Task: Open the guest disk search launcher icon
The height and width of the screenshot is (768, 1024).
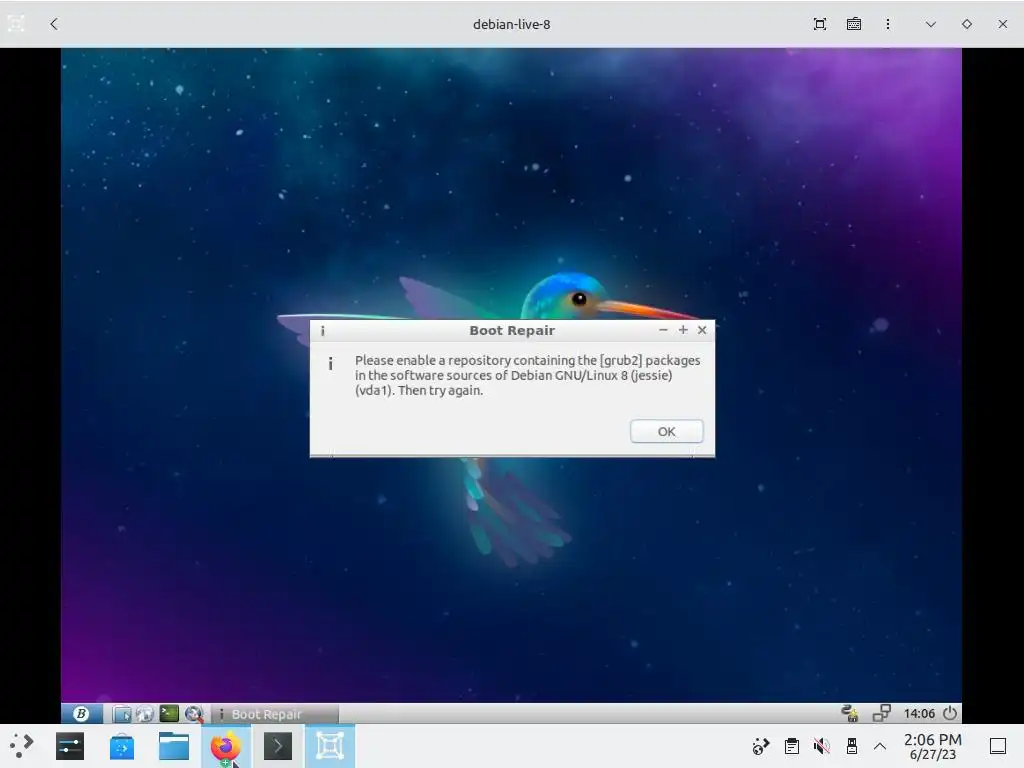Action: pyautogui.click(x=193, y=714)
